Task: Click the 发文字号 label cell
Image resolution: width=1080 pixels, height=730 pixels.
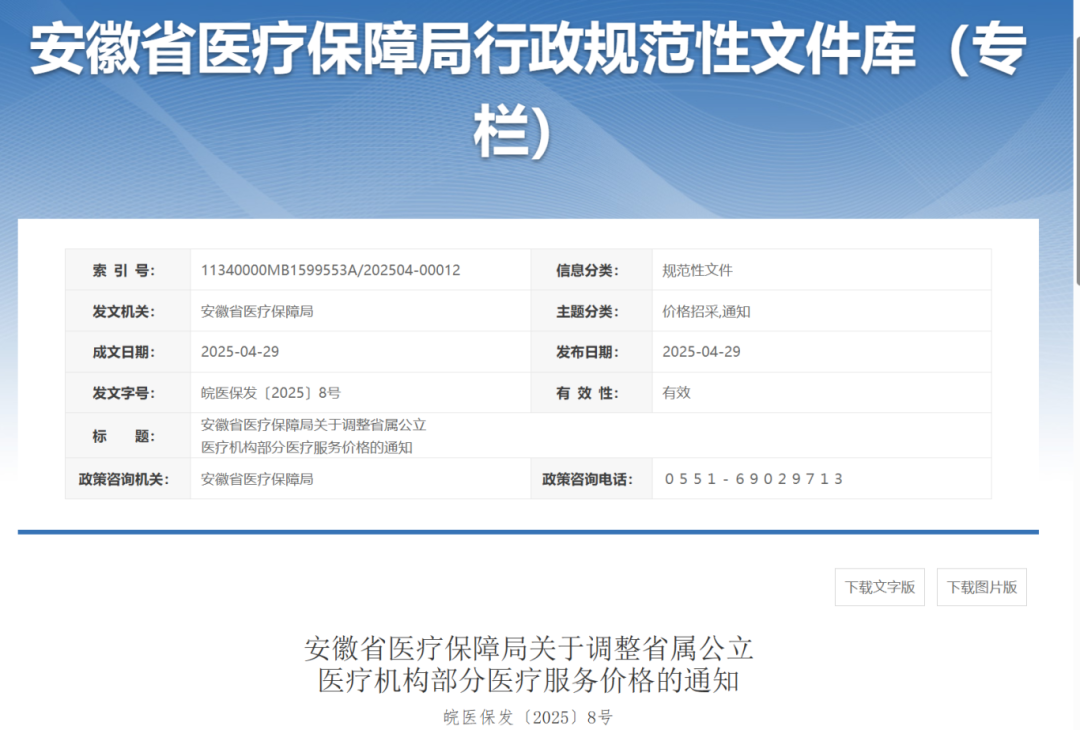Action: 127,393
